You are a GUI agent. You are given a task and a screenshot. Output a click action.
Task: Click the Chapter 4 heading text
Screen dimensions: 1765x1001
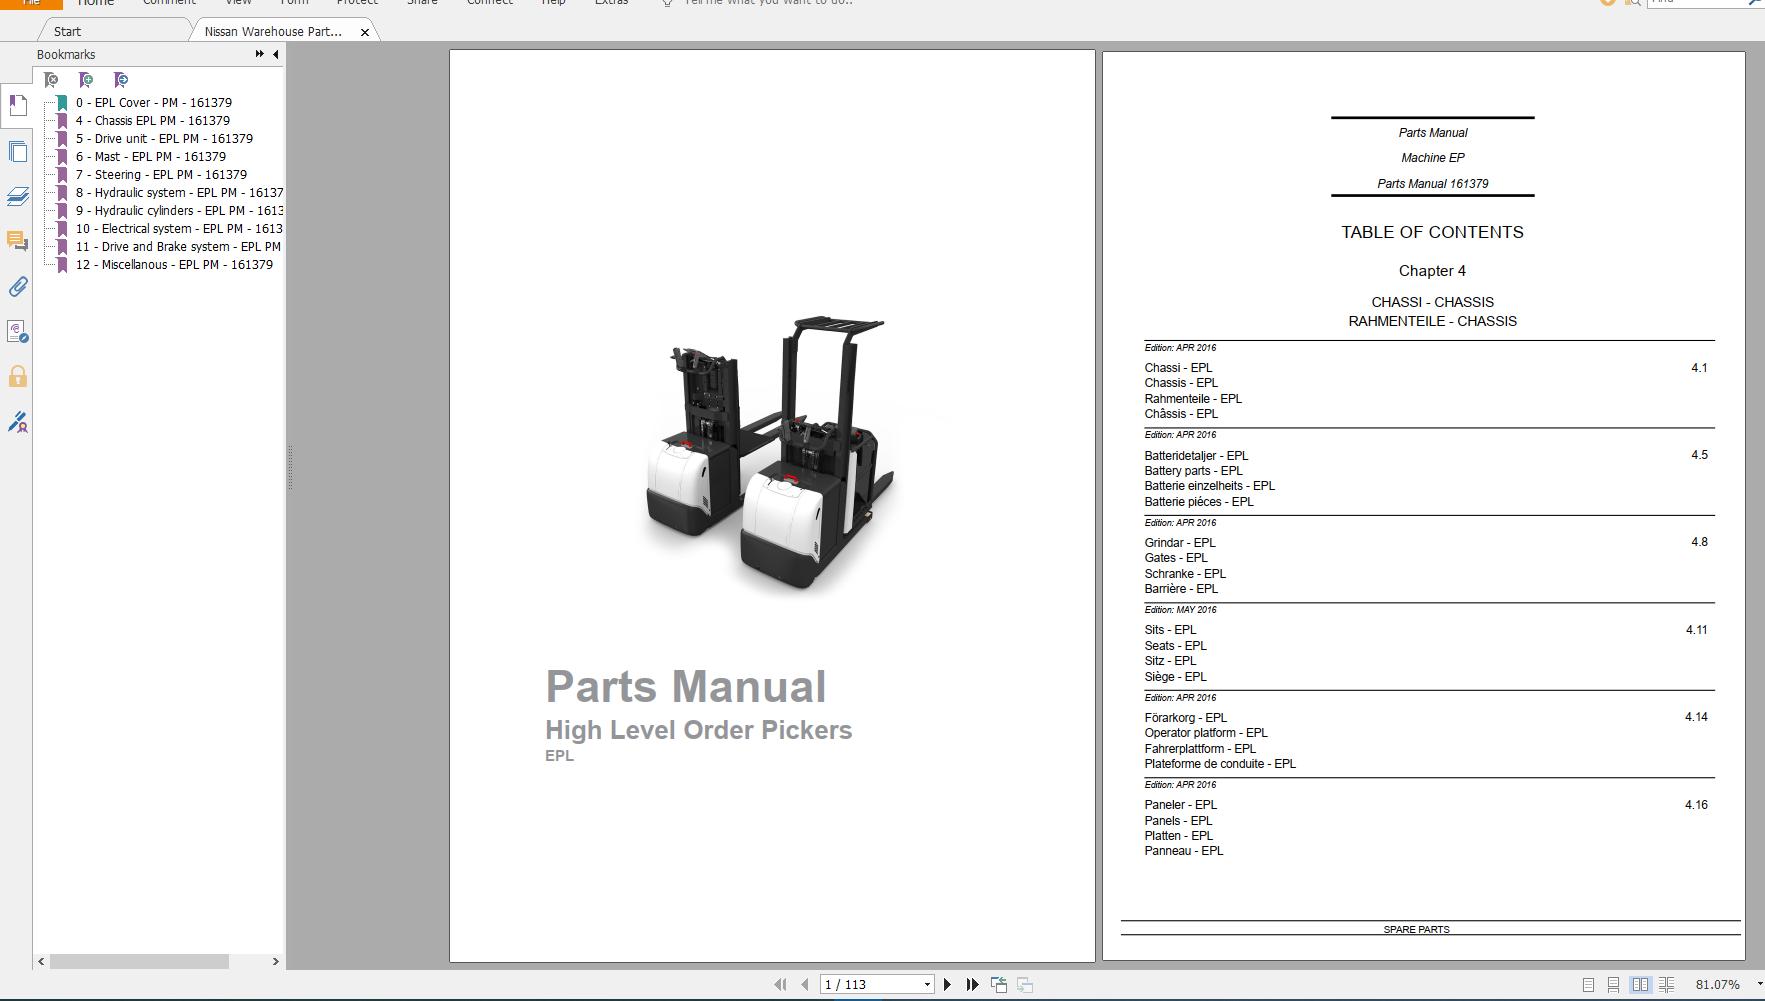click(x=1432, y=271)
